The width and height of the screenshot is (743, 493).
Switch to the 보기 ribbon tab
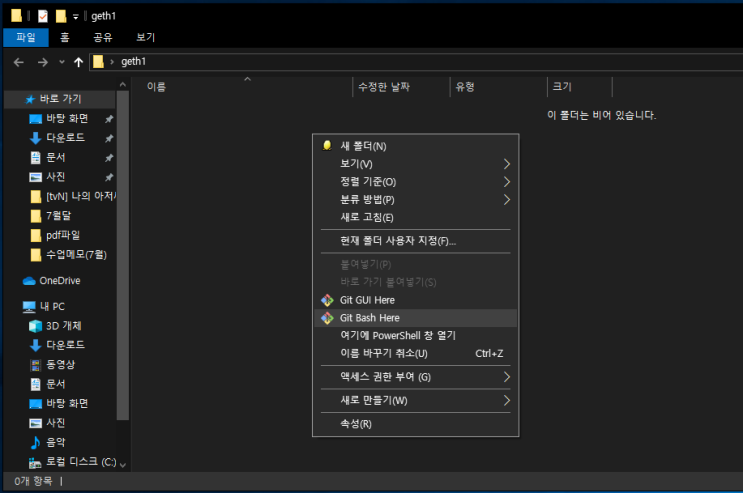[145, 37]
